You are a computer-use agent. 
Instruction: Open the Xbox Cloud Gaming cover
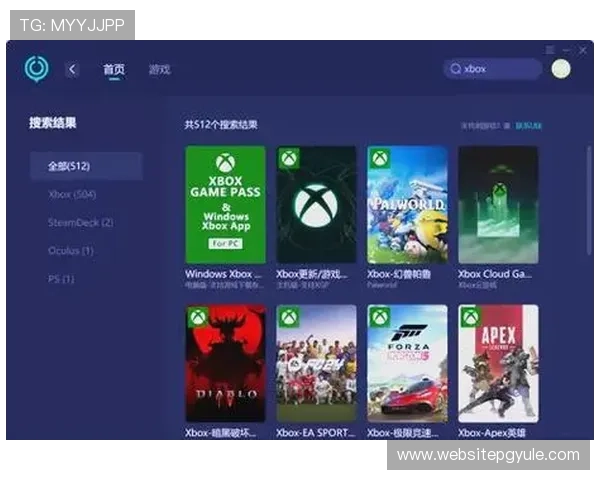pyautogui.click(x=498, y=205)
